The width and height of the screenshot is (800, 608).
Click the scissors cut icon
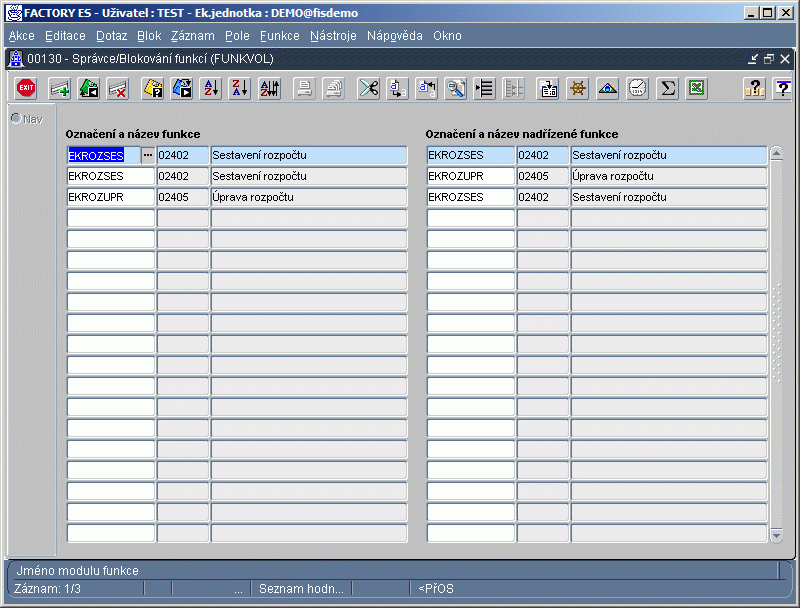pyautogui.click(x=368, y=88)
